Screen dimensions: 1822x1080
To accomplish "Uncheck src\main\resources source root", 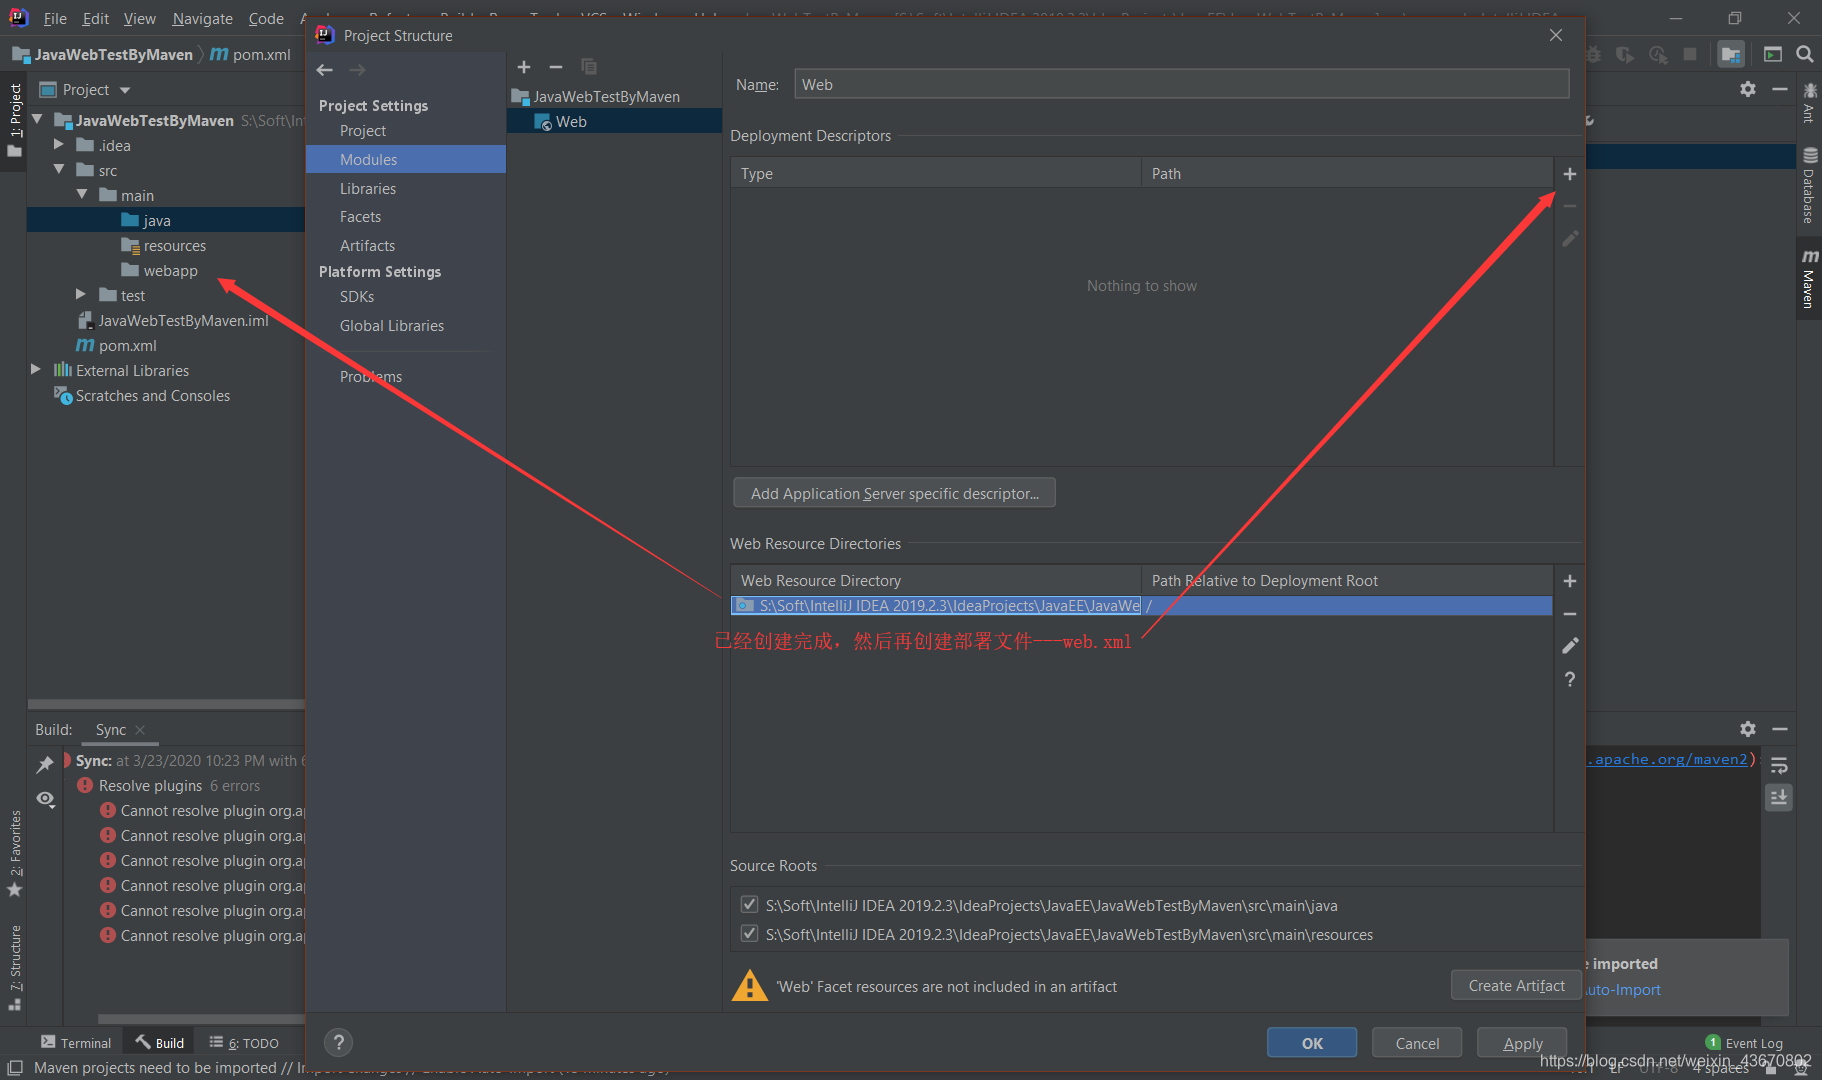I will pyautogui.click(x=749, y=934).
